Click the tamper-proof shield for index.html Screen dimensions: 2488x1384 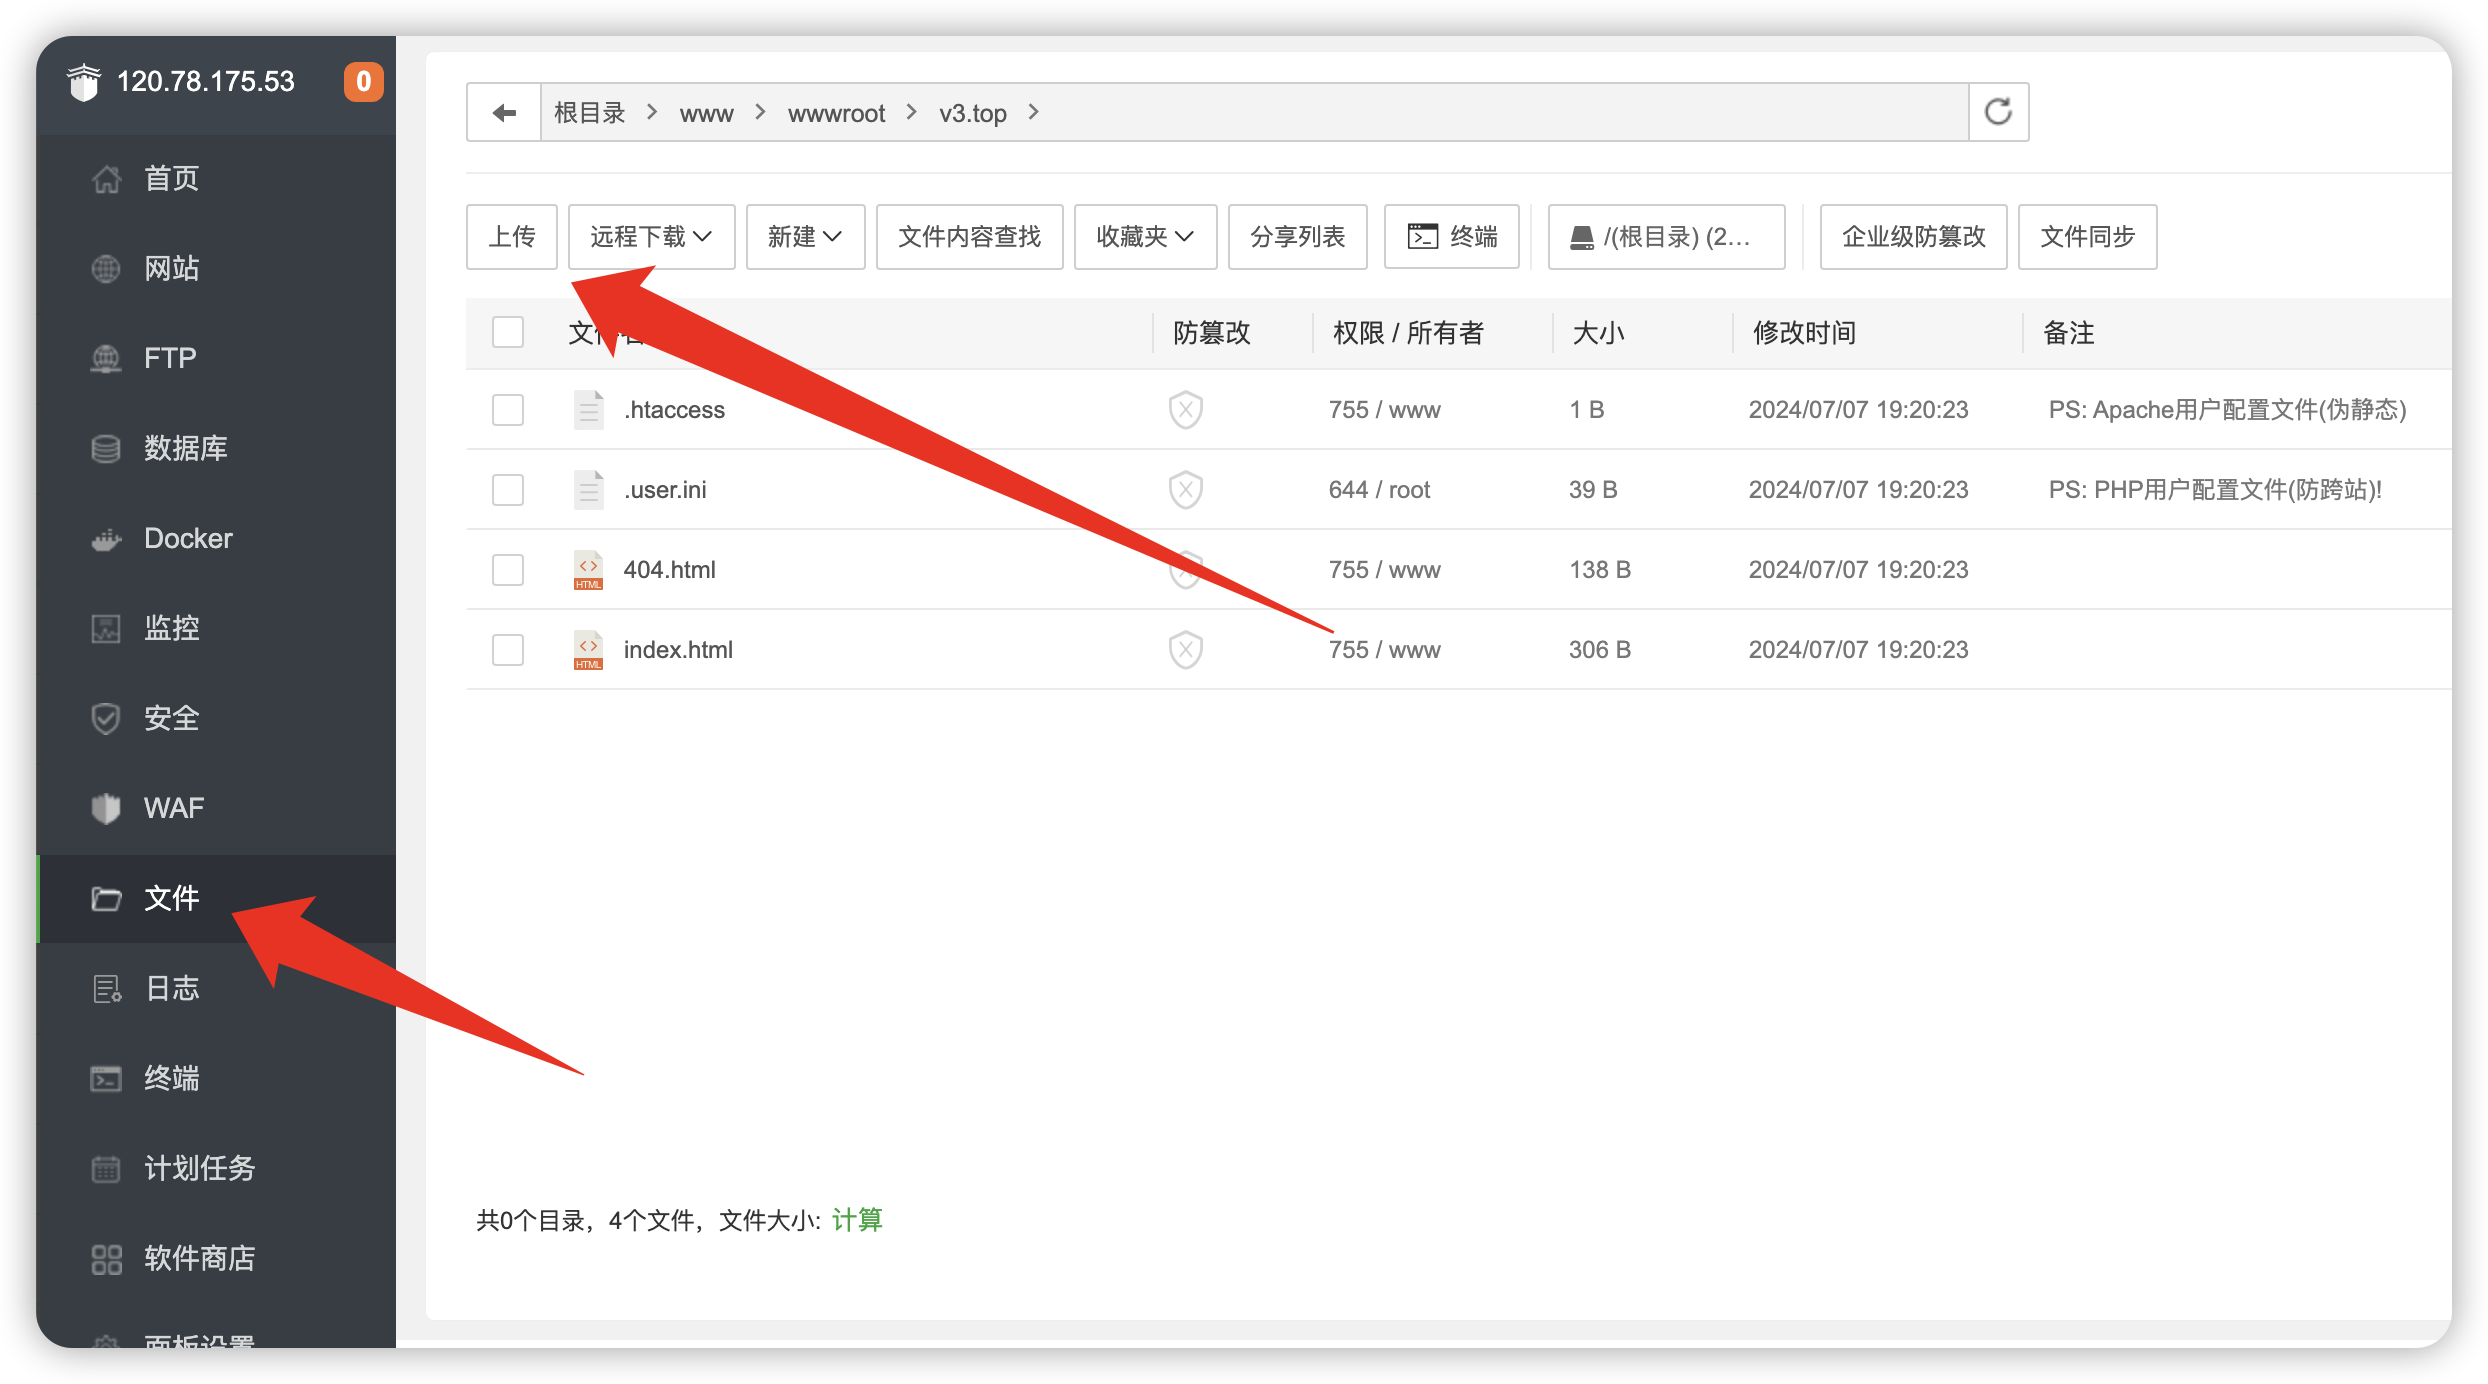coord(1185,650)
